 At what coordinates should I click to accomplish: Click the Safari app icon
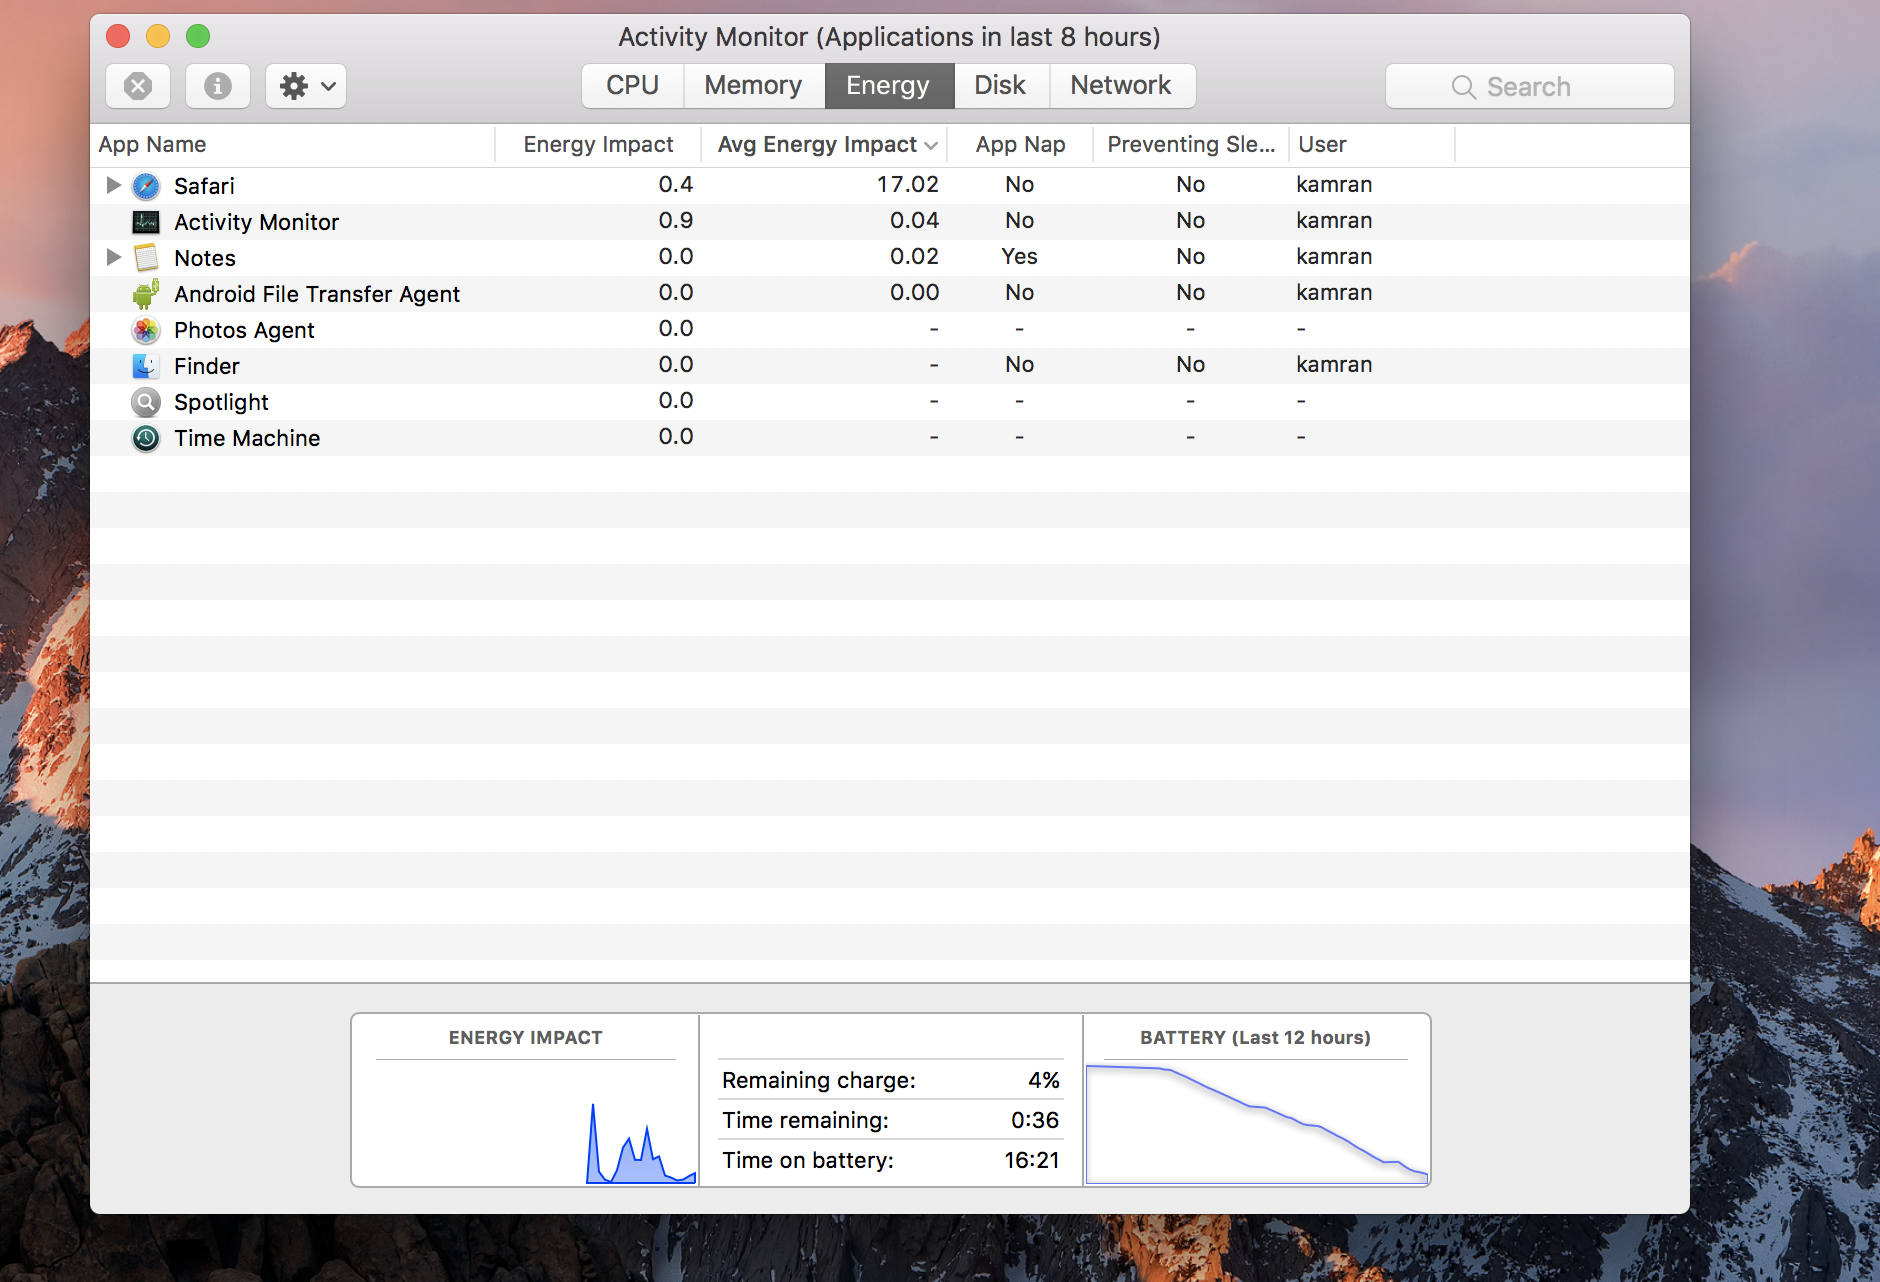tap(146, 186)
